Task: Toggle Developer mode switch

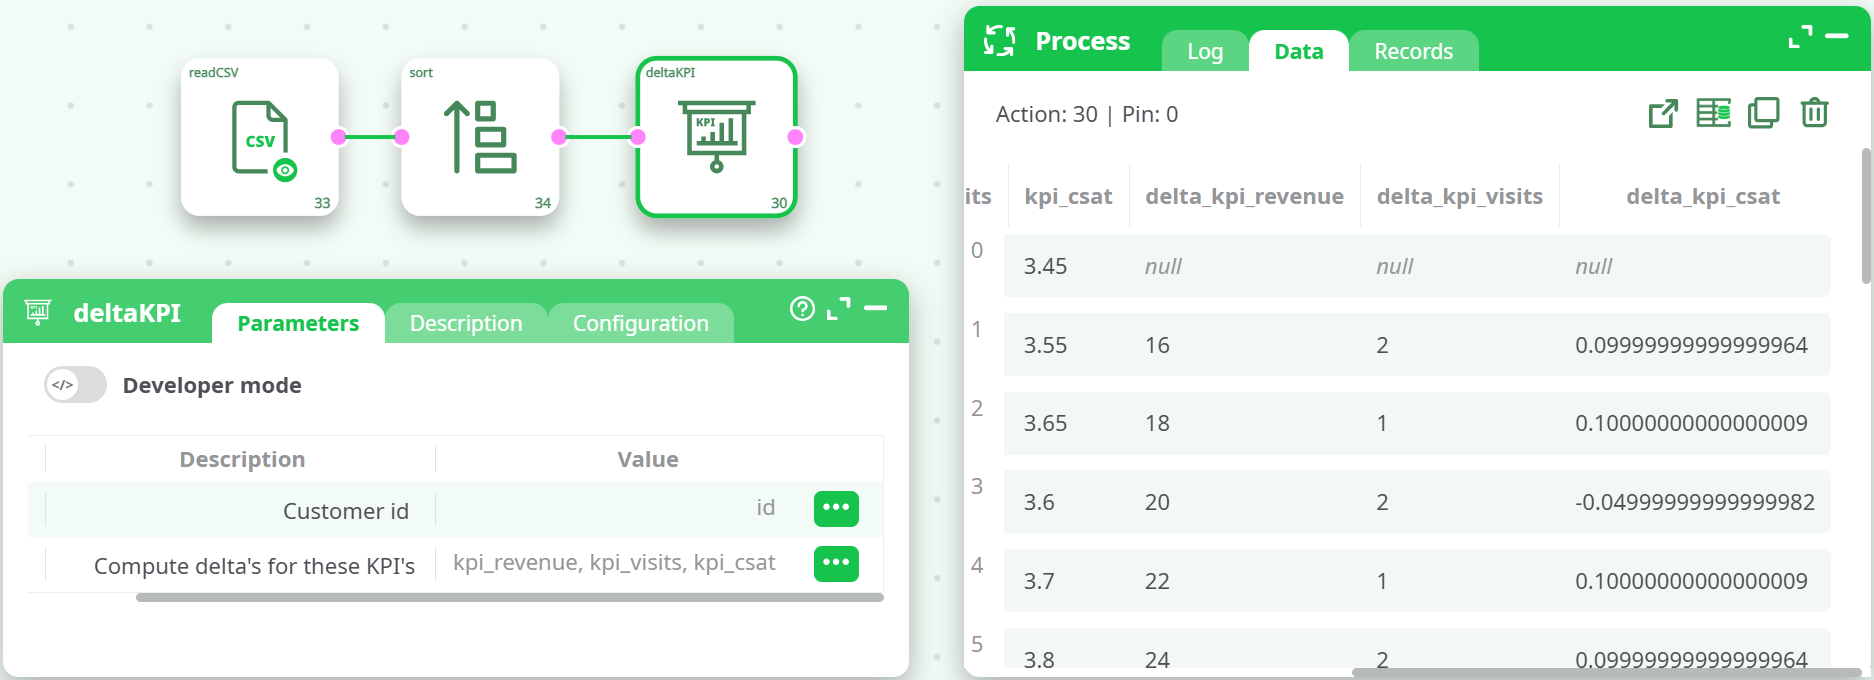Action: point(75,385)
